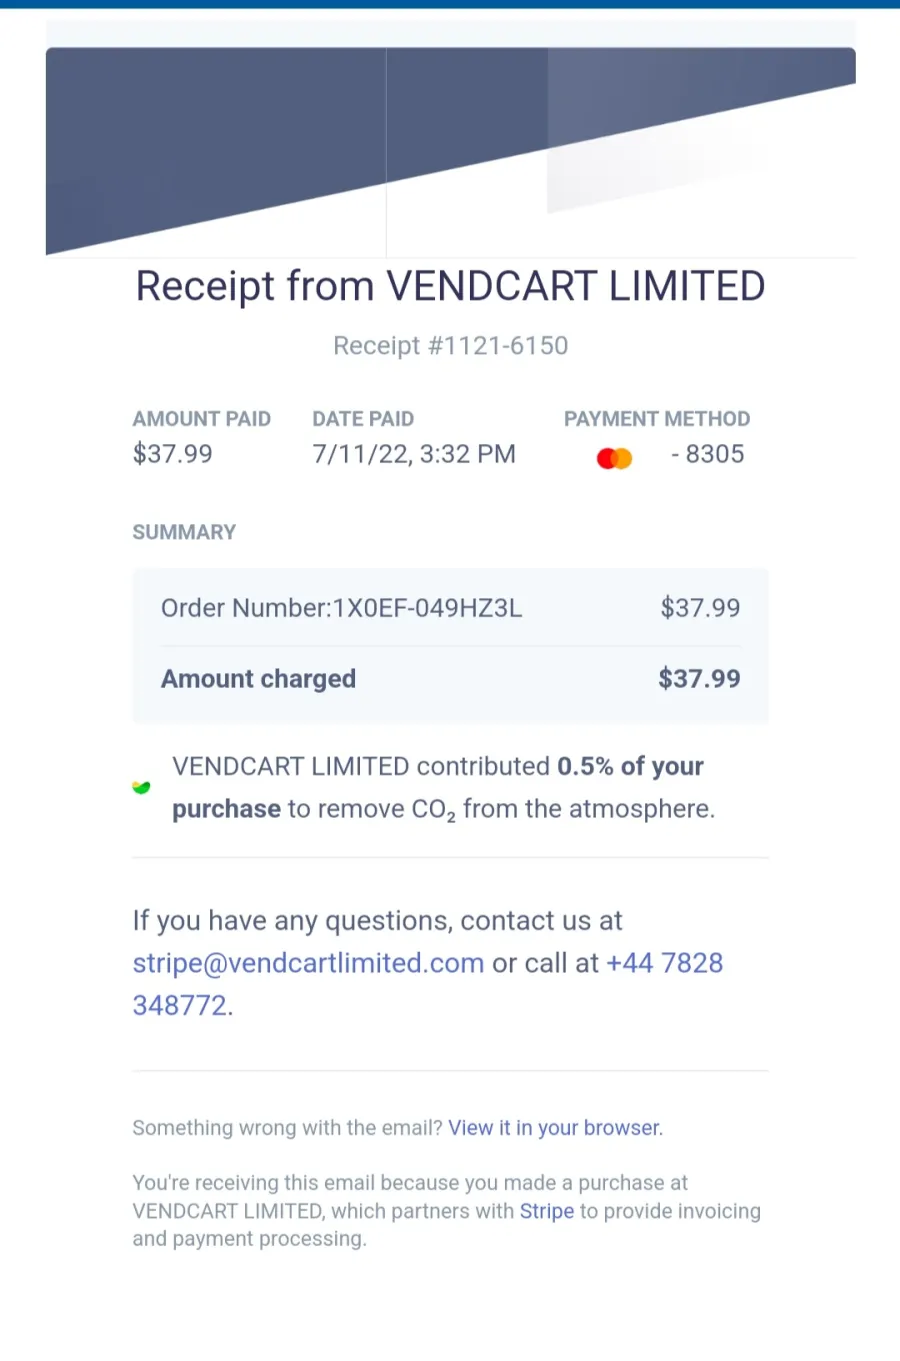Select the 'Receipt from VENDCART LIMITED' heading
The image size is (900, 1361).
pyautogui.click(x=450, y=286)
